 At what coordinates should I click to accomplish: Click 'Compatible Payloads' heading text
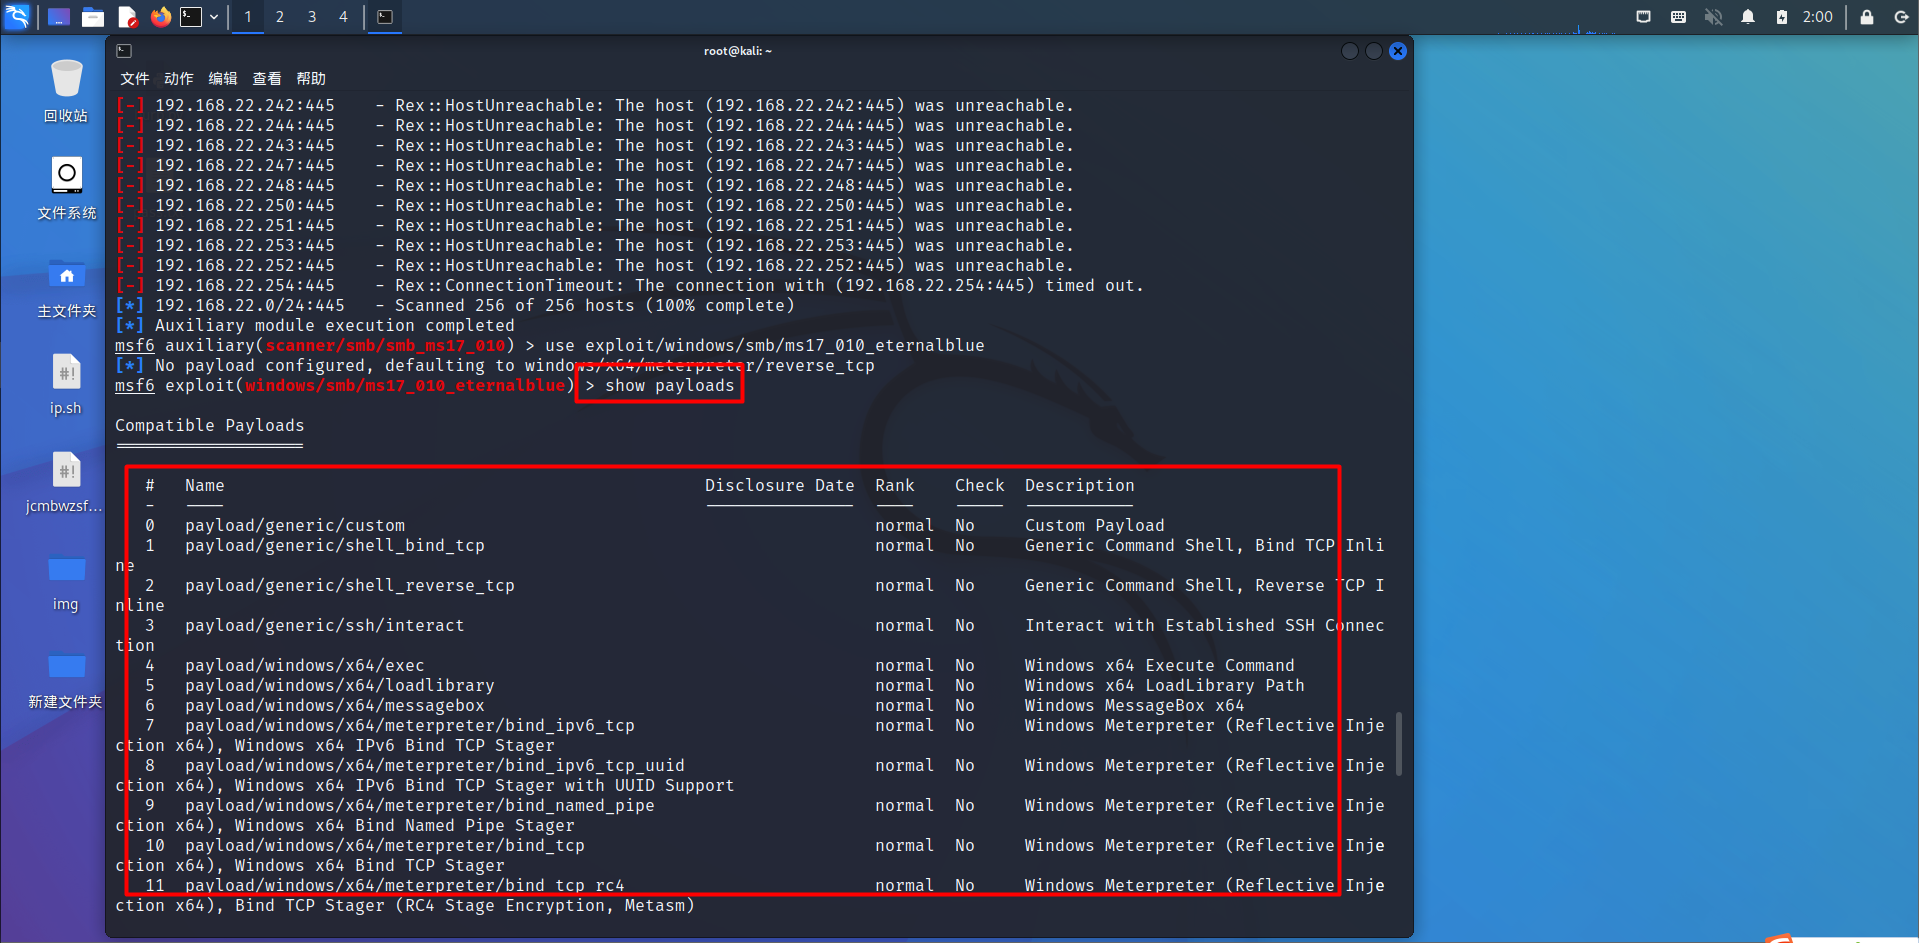[x=209, y=426]
